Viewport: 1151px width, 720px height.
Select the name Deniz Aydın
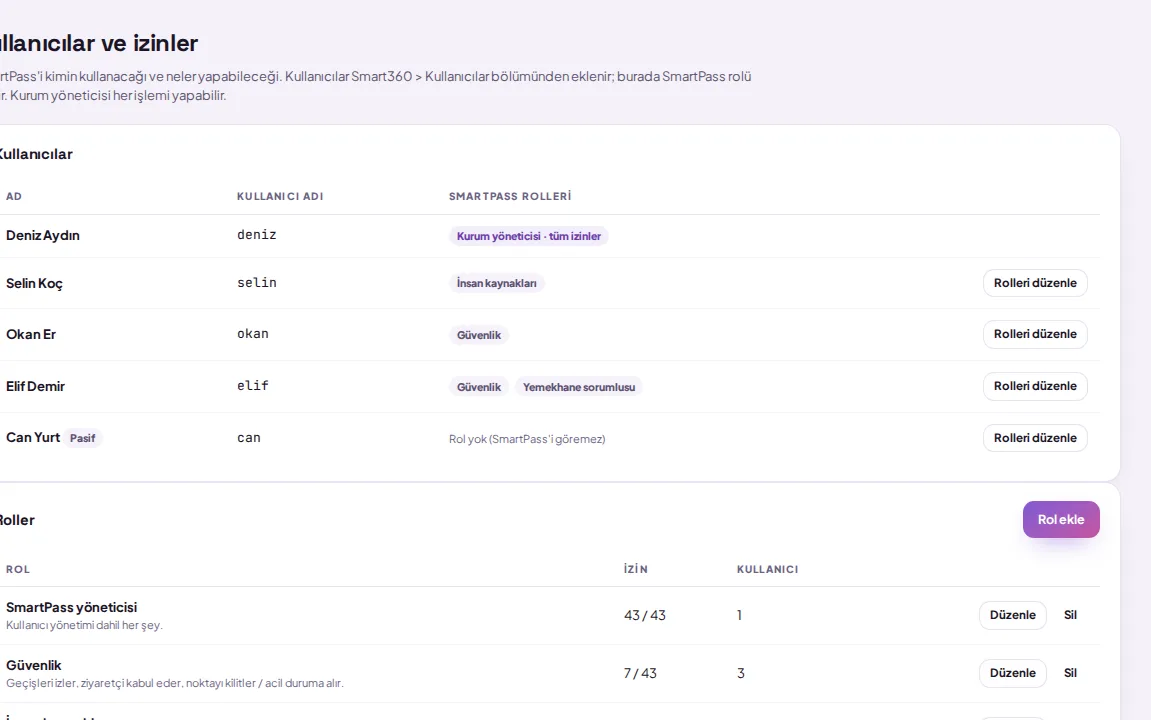click(x=43, y=236)
